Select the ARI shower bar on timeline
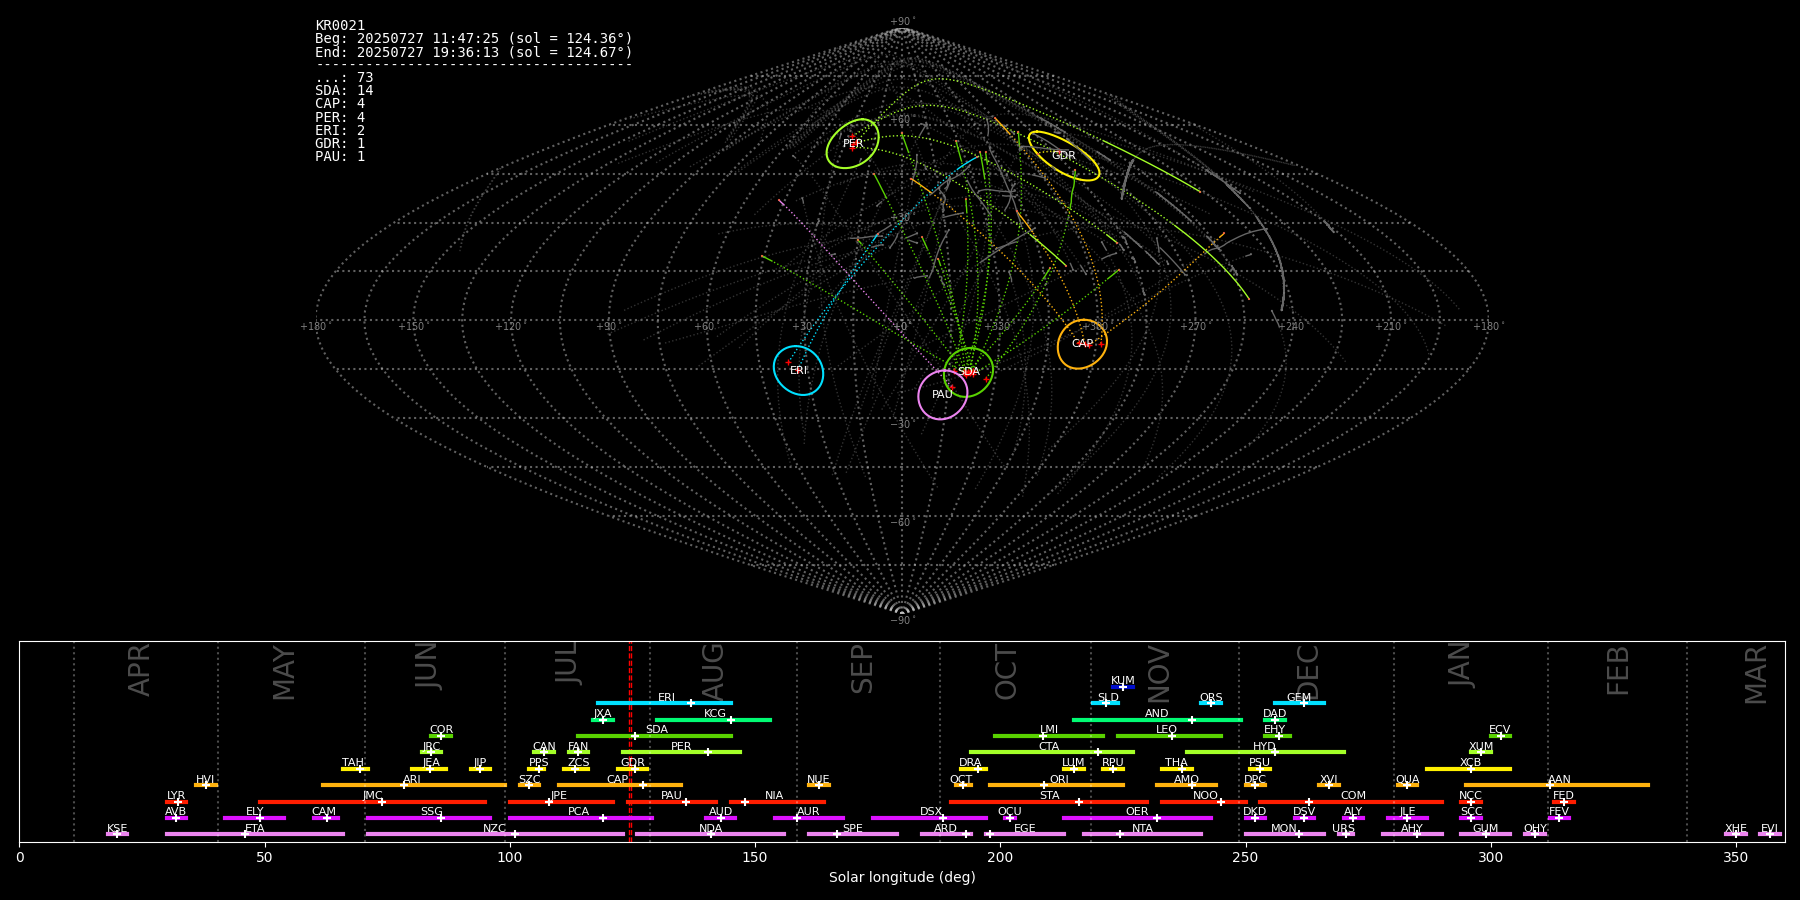The height and width of the screenshot is (900, 1800). (414, 785)
